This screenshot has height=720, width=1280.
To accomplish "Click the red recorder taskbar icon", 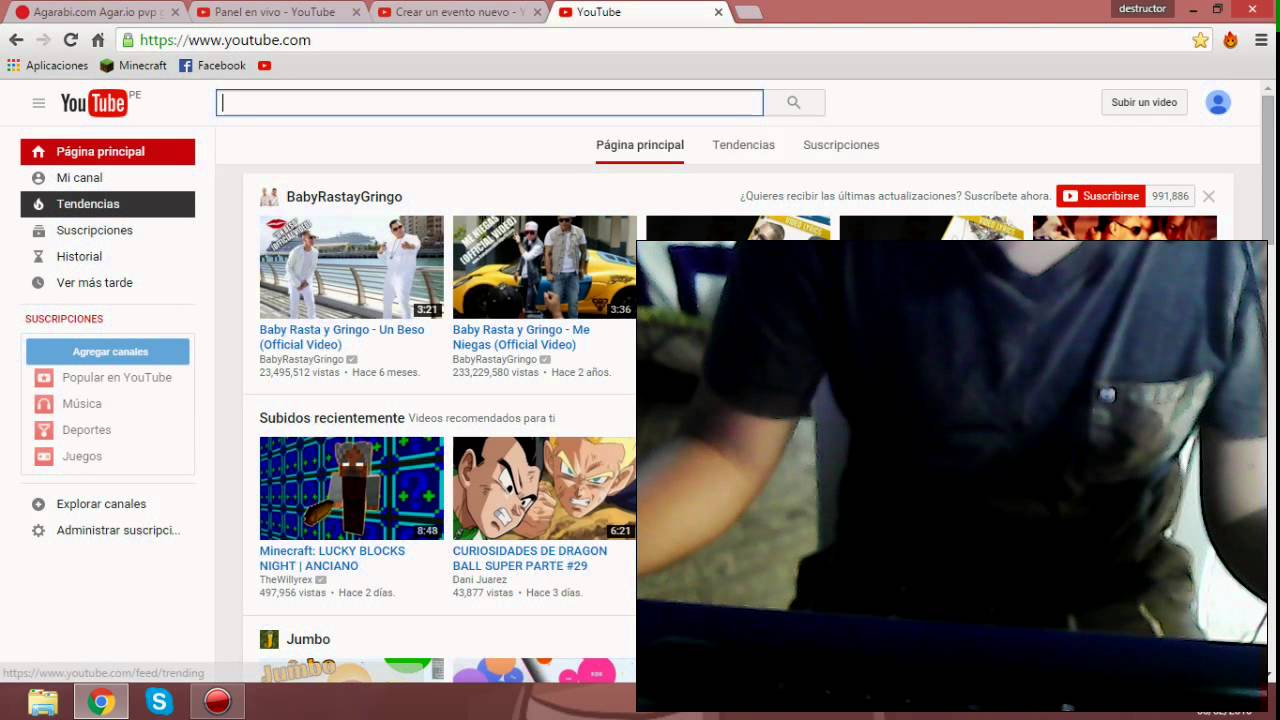I will click(x=217, y=702).
